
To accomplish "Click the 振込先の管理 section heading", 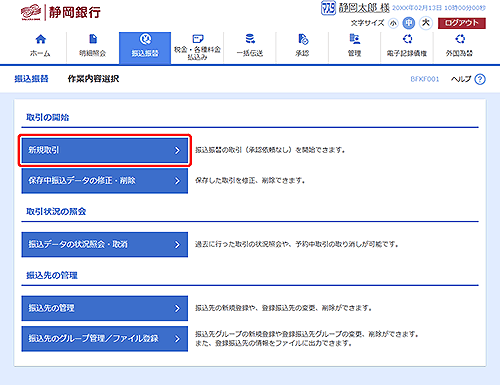I will 52,275.
